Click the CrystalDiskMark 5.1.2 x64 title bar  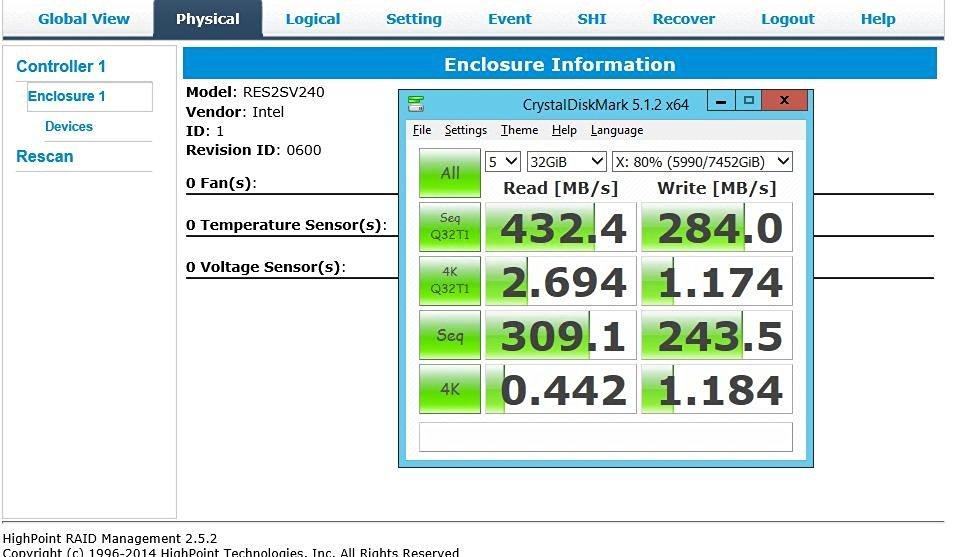point(605,105)
